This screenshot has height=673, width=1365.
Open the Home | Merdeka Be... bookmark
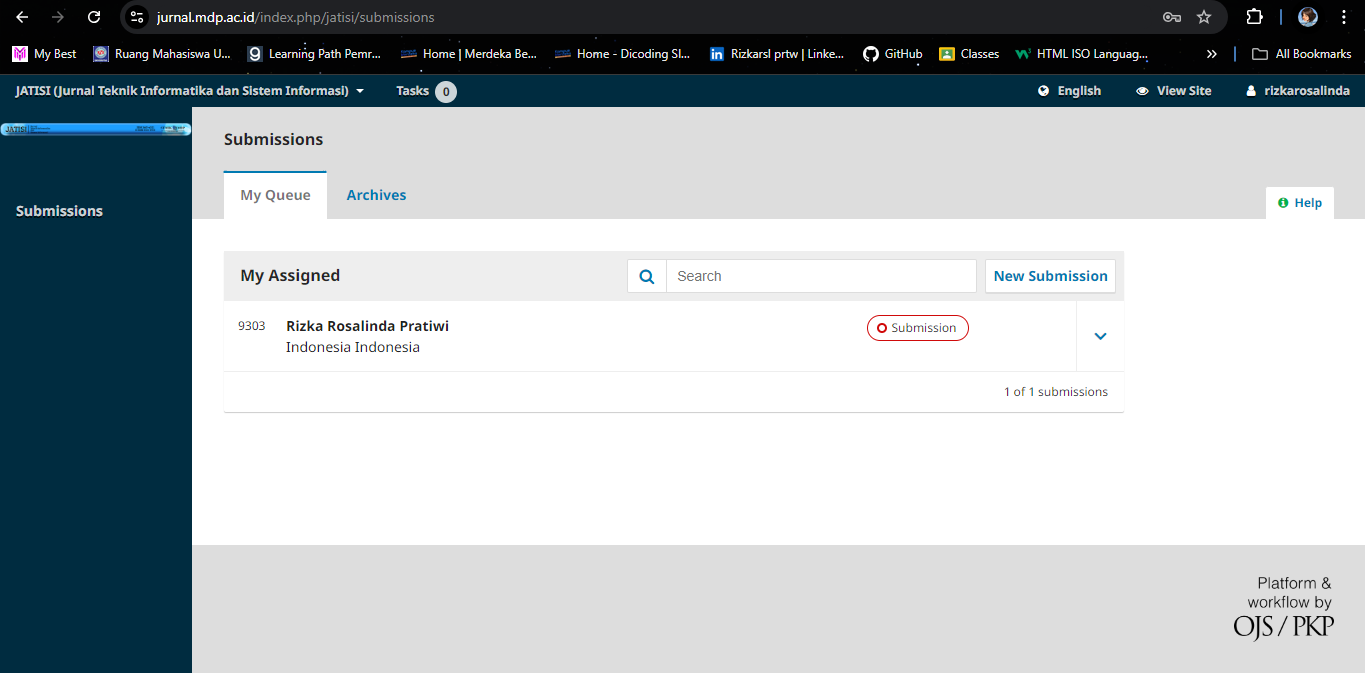point(469,54)
